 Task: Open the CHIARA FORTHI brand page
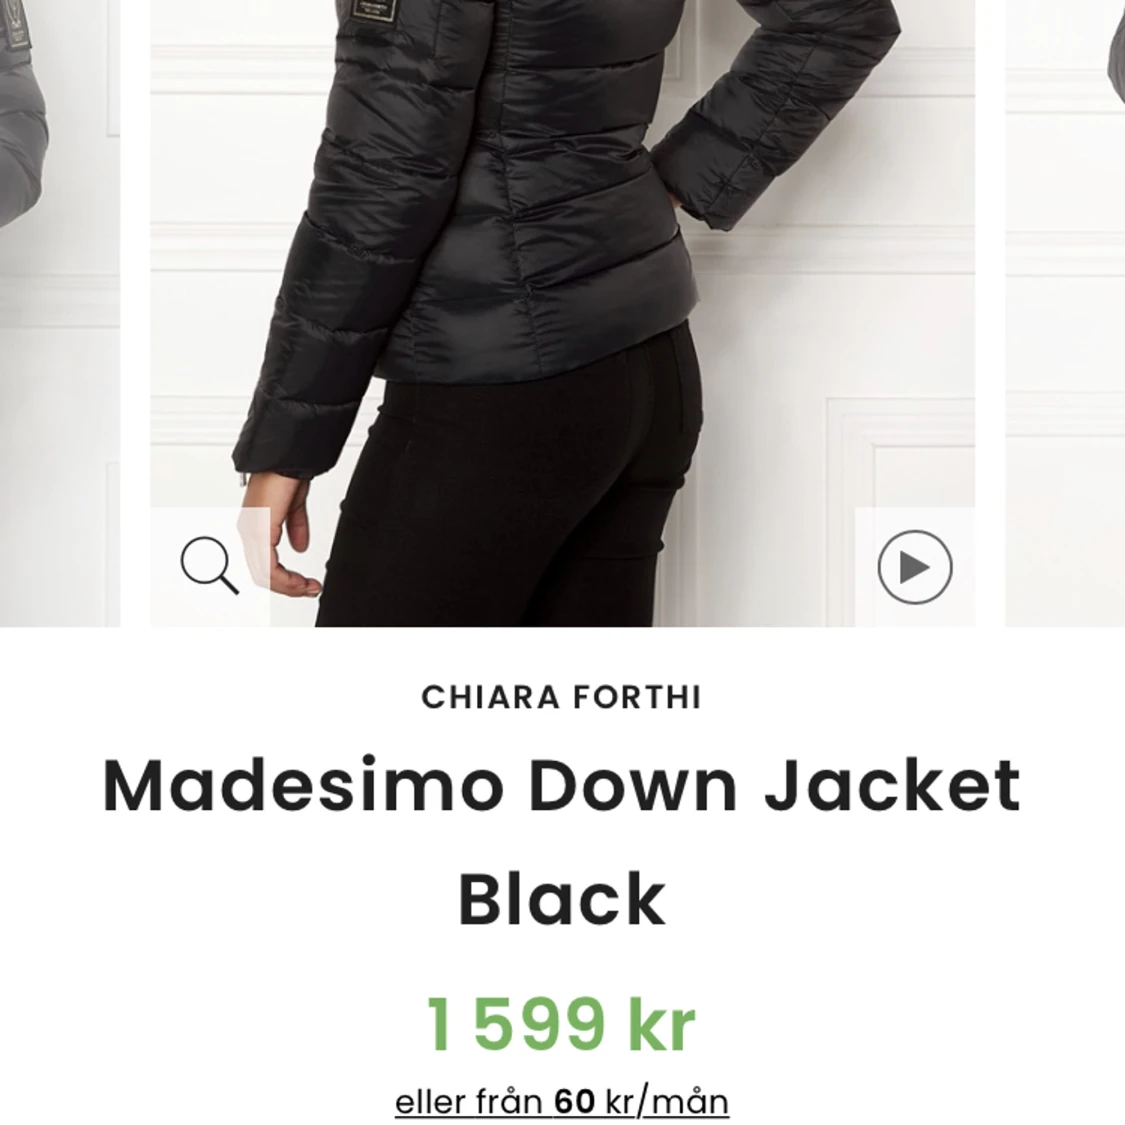click(x=562, y=697)
